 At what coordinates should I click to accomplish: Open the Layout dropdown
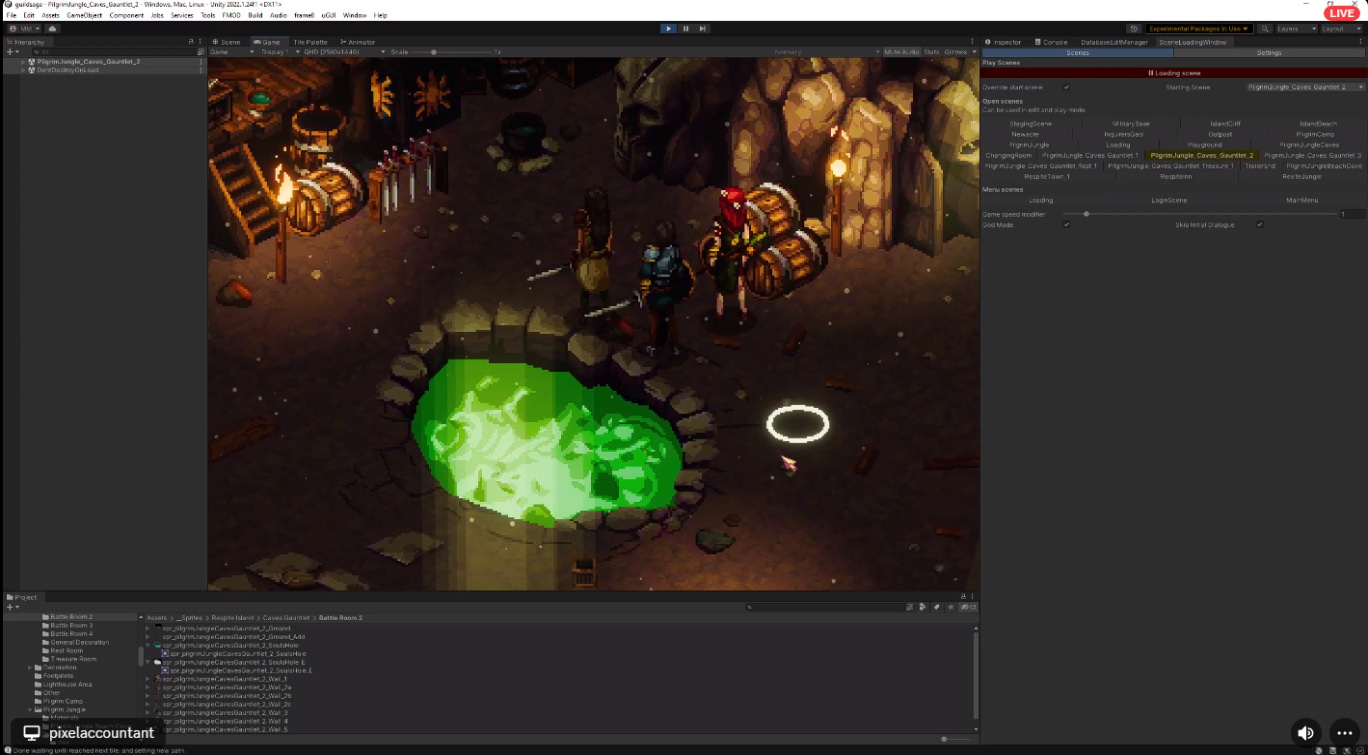(x=1340, y=28)
